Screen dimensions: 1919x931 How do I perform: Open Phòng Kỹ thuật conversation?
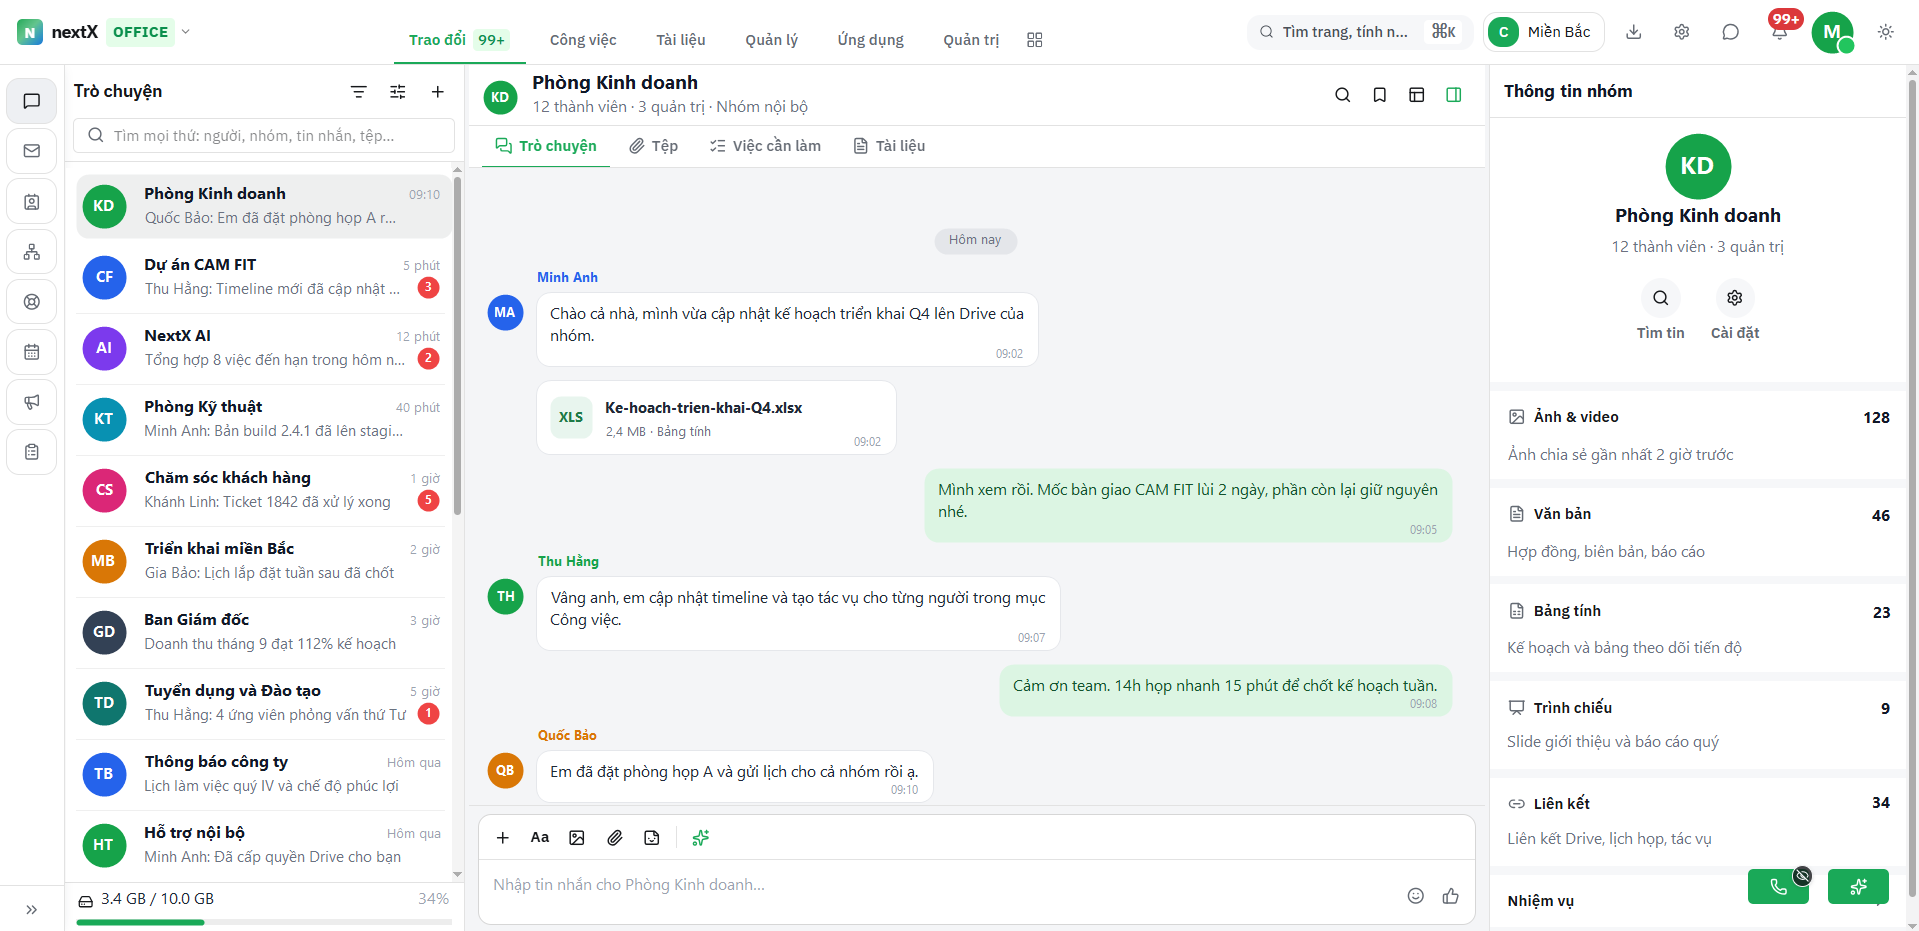[264, 419]
